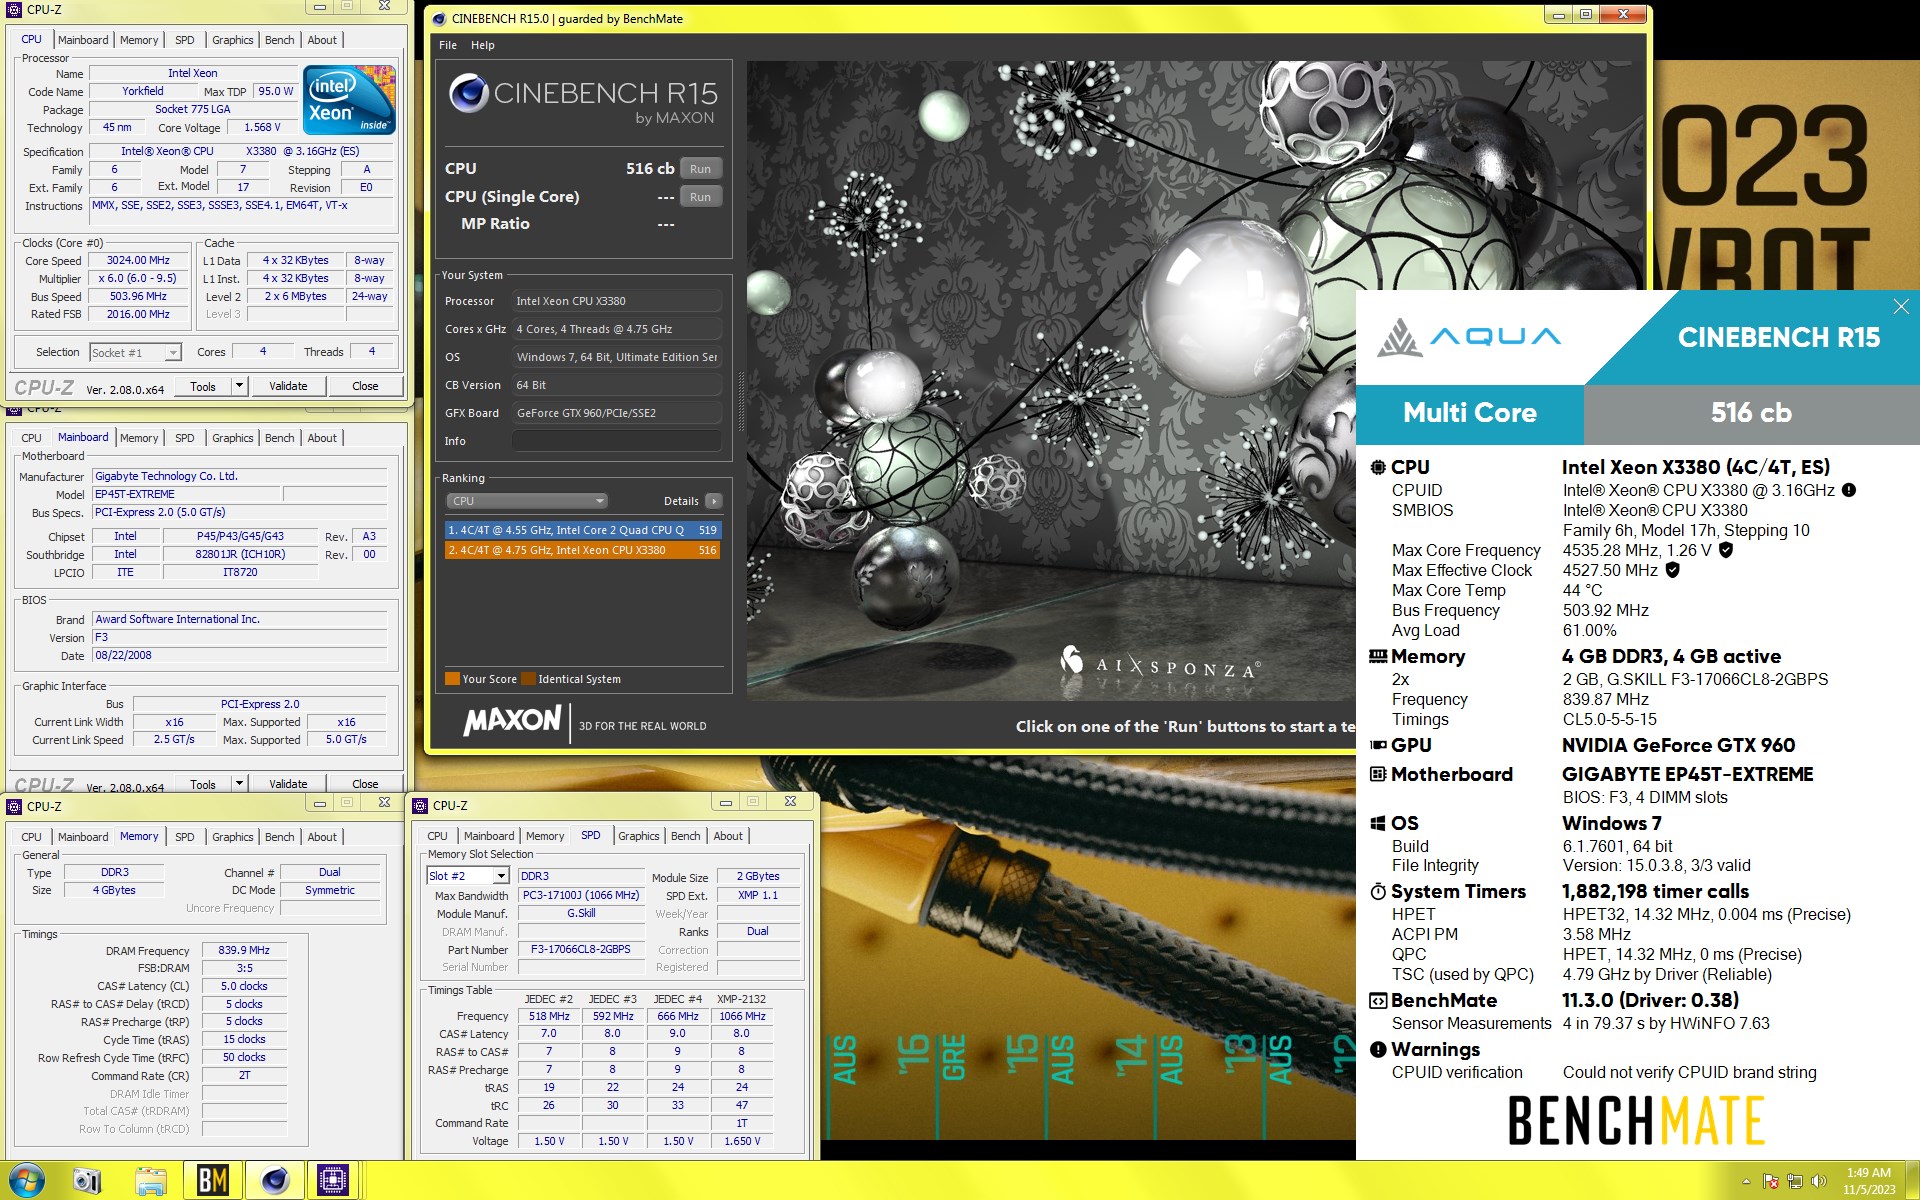Click the Identical System legend swatch
The height and width of the screenshot is (1200, 1920).
click(x=529, y=679)
